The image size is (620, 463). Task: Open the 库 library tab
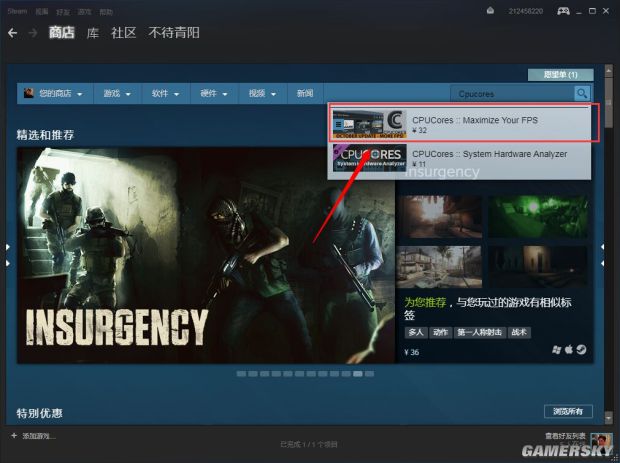pyautogui.click(x=93, y=33)
